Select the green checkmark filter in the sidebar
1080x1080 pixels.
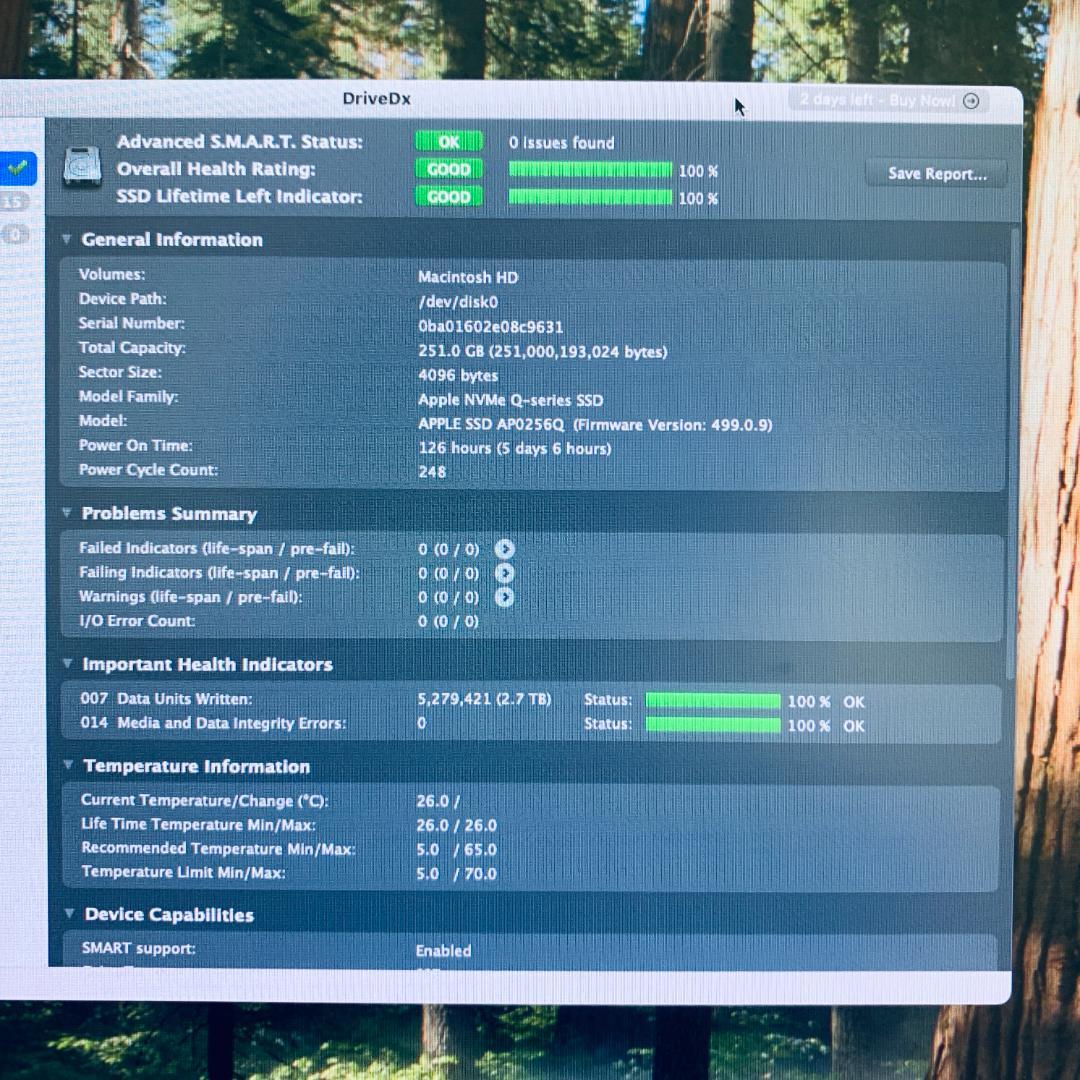tap(18, 169)
